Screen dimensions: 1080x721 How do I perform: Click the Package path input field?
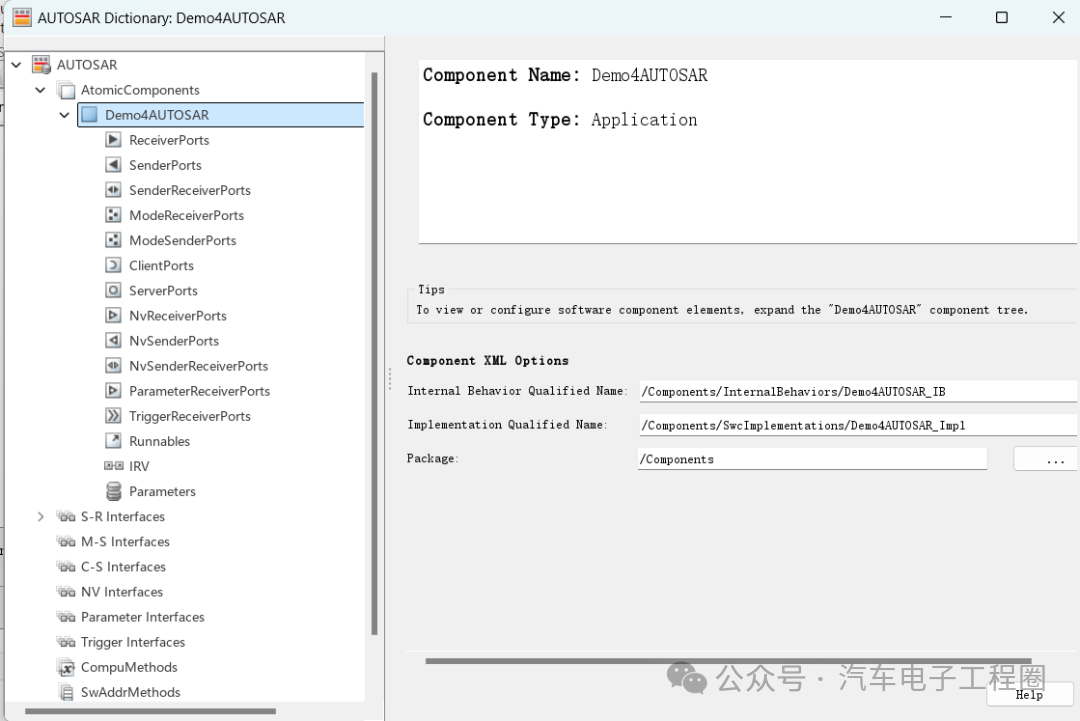(x=813, y=459)
